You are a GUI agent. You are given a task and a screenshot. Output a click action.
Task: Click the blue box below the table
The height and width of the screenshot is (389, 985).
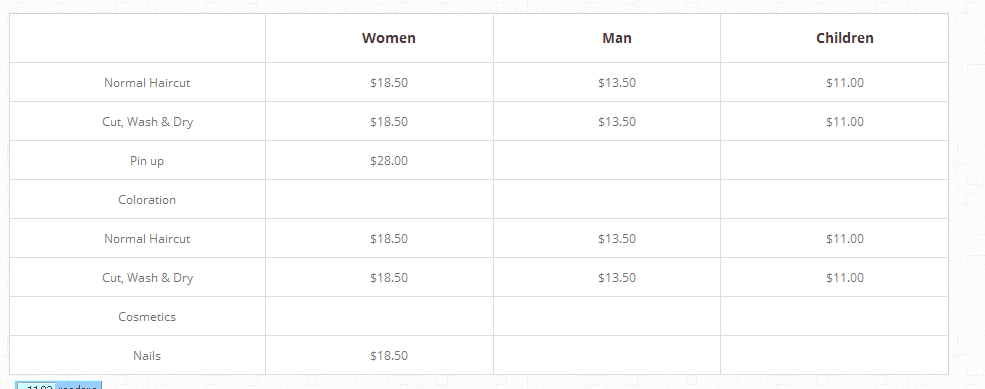coord(58,385)
